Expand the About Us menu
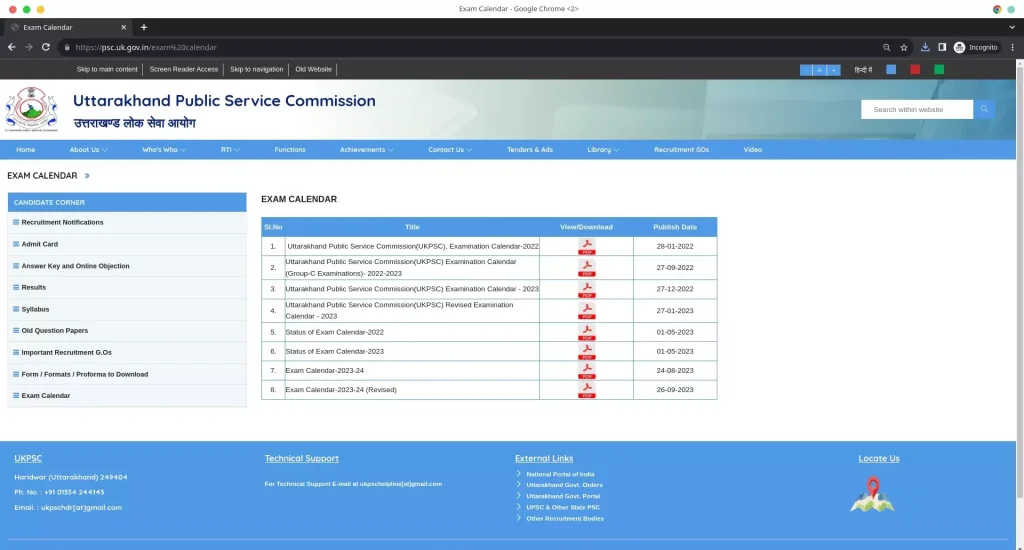1024x550 pixels. (89, 150)
